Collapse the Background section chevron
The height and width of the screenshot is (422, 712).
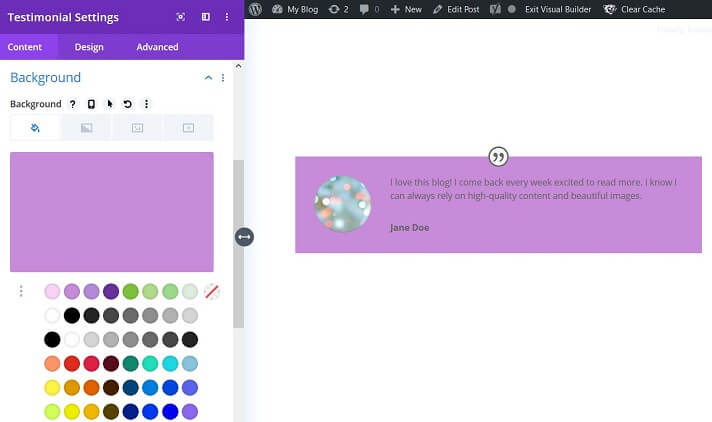[208, 78]
